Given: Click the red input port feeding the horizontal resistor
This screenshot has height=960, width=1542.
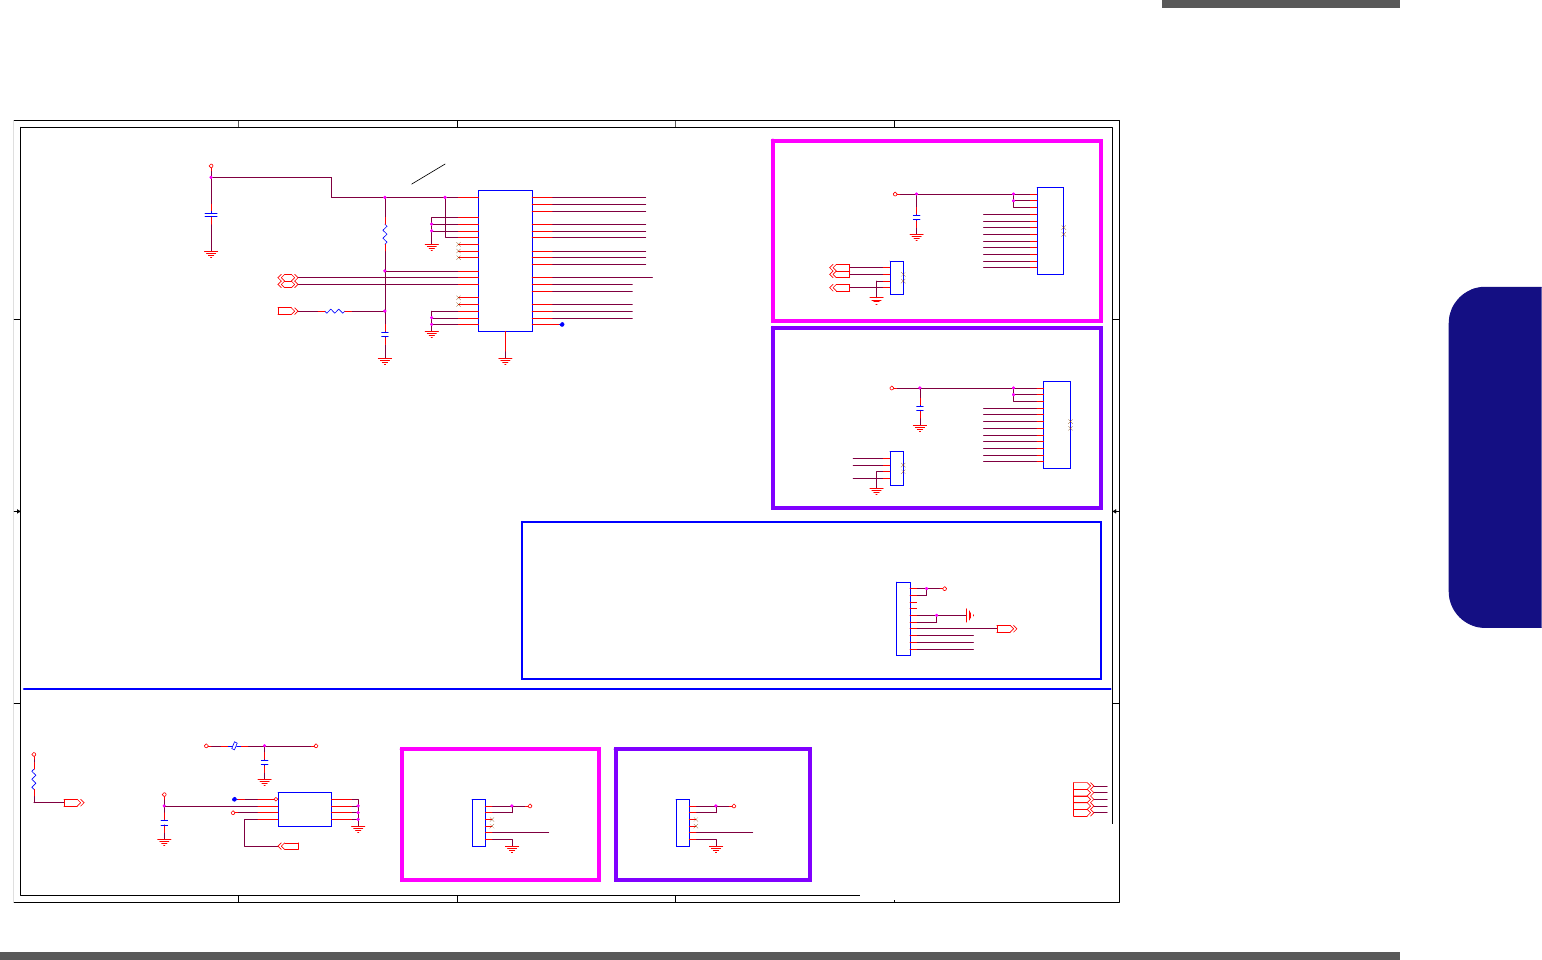Looking at the screenshot, I should click(287, 312).
